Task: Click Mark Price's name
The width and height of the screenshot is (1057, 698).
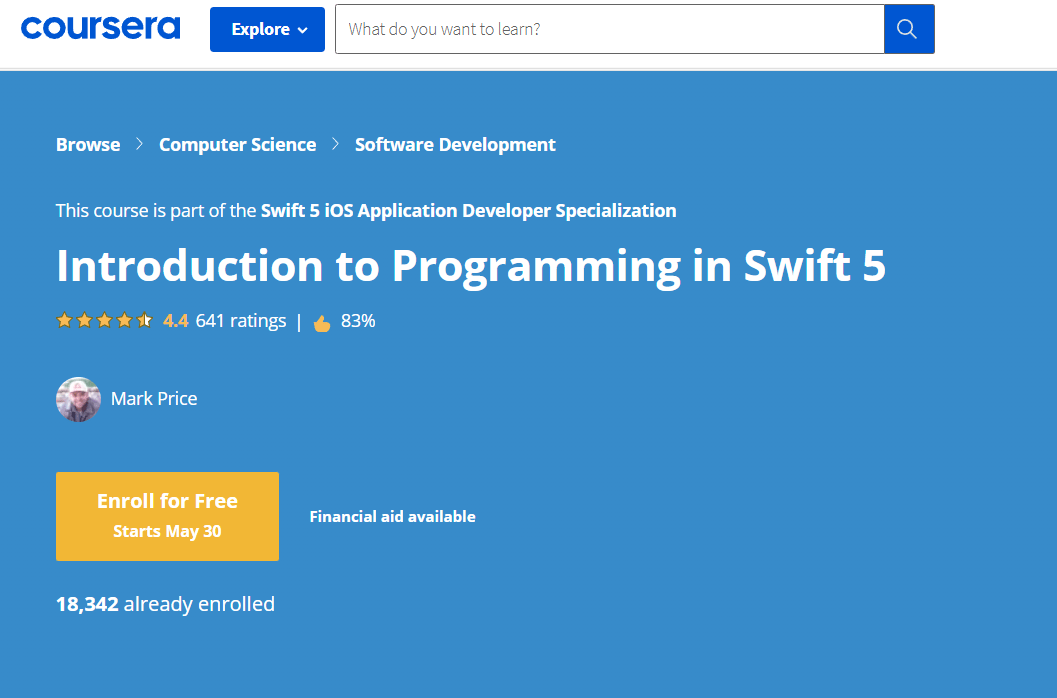Action: (153, 398)
